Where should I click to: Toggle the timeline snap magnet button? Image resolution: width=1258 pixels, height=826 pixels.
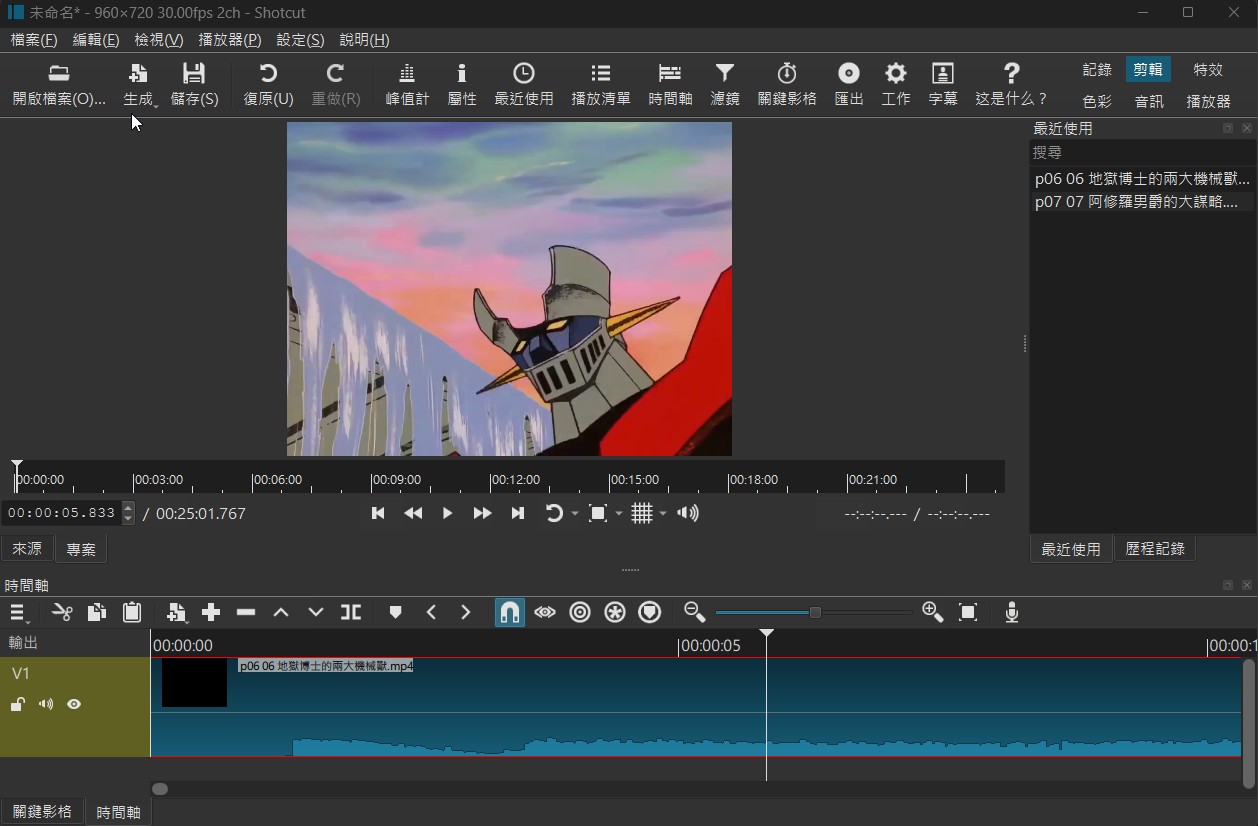[x=509, y=612]
